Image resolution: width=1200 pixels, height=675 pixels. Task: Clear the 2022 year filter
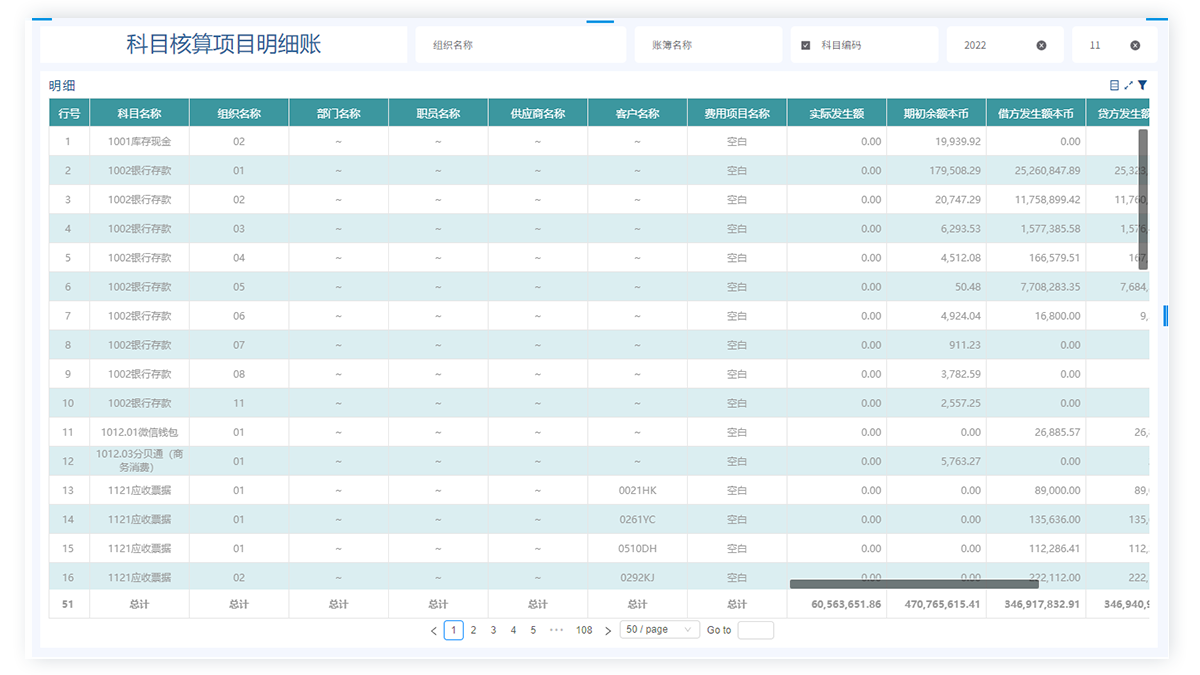pos(1041,45)
